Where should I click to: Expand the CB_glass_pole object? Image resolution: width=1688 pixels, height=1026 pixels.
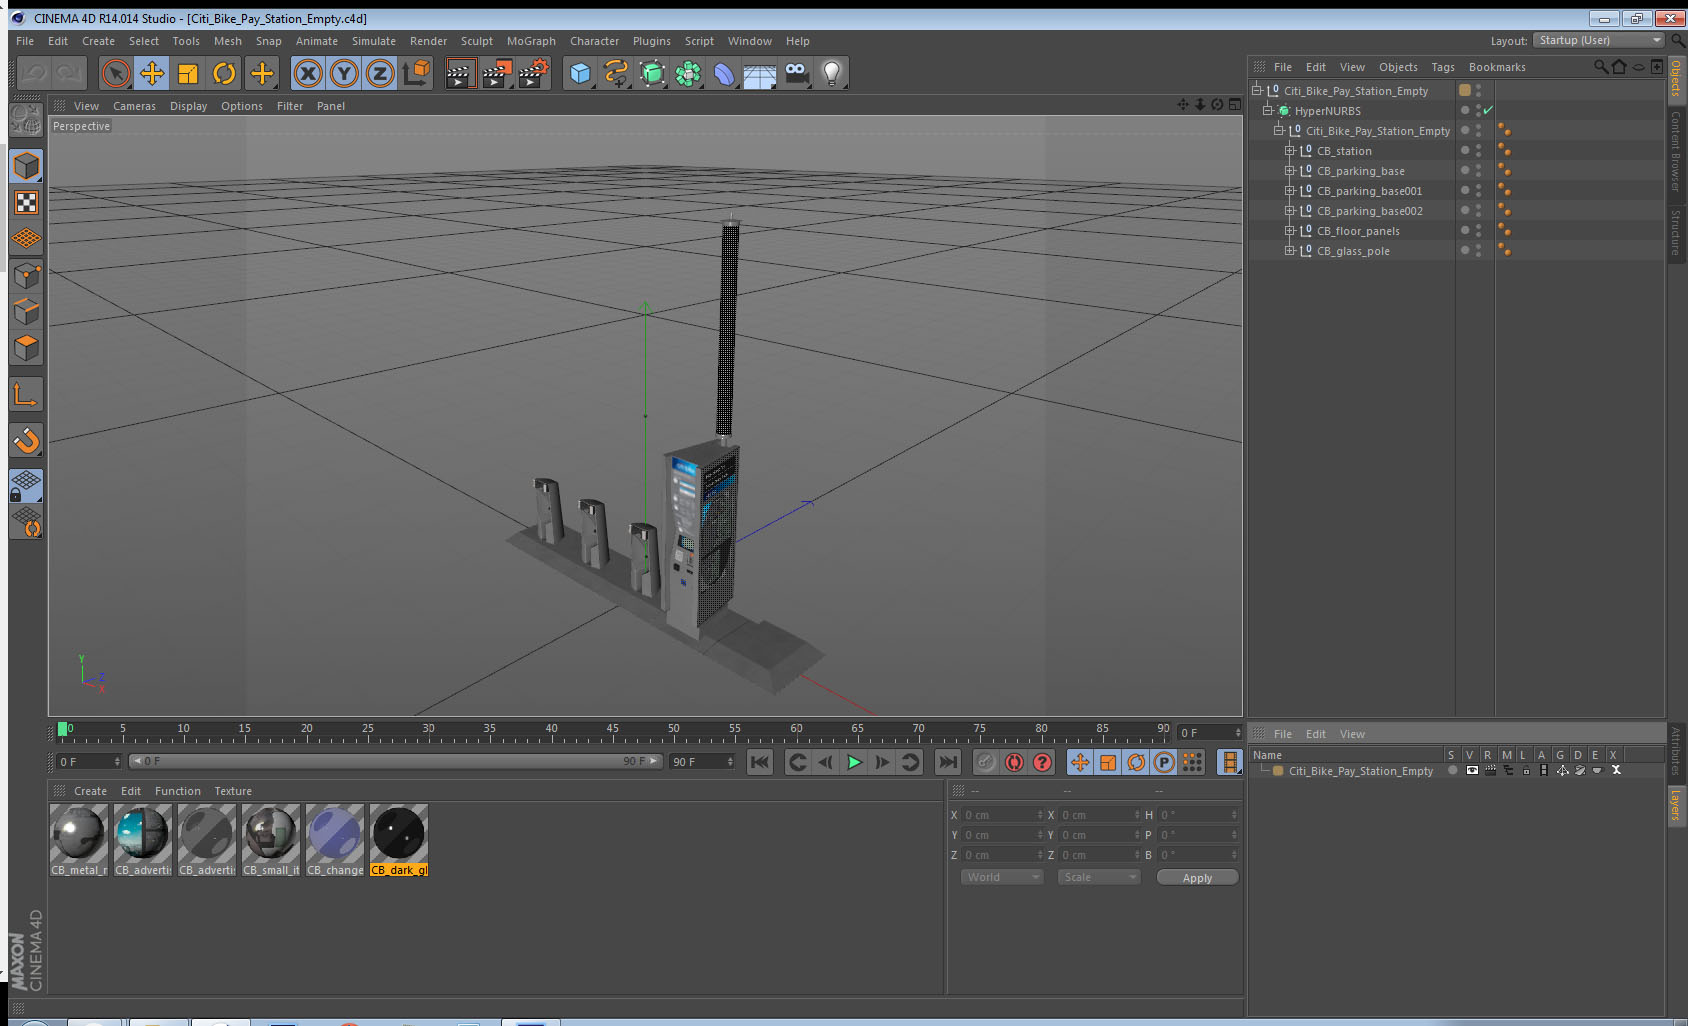click(x=1289, y=250)
